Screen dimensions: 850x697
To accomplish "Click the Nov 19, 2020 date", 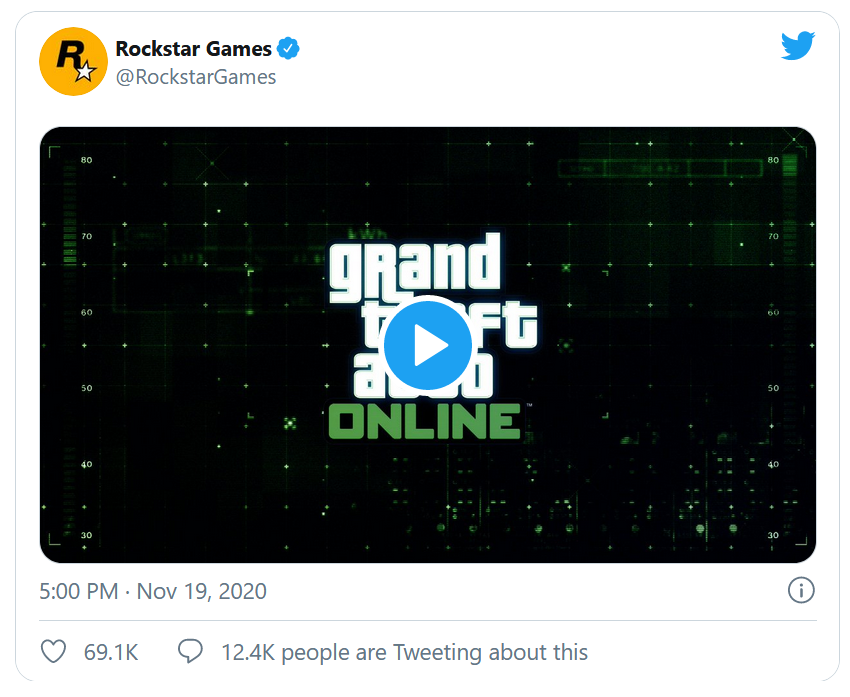I will (202, 591).
